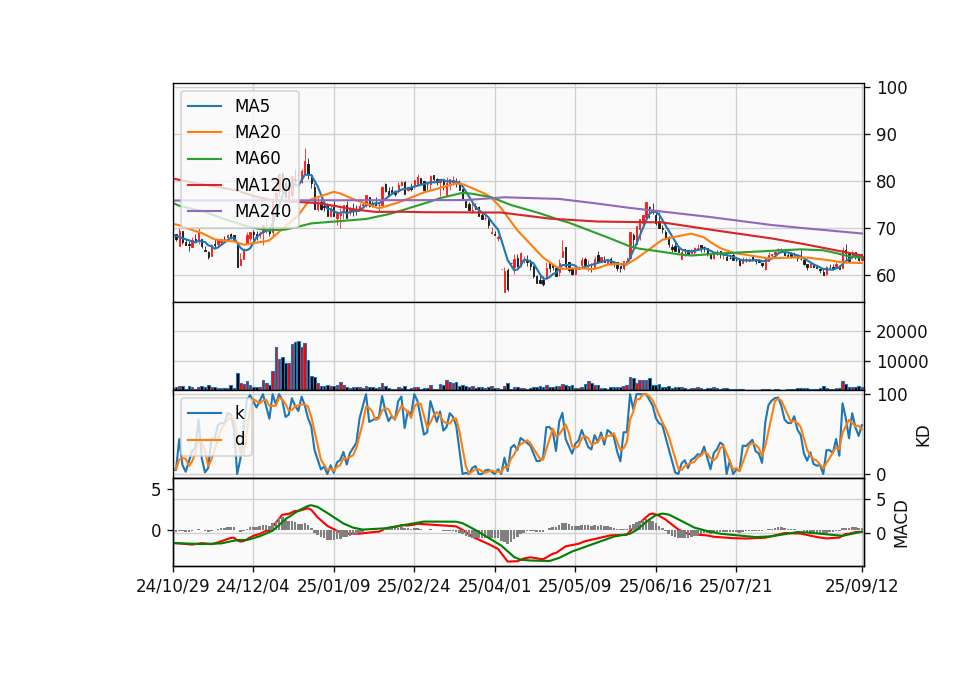
Task: Click the right-side MACD axis value 5
Action: [x=882, y=501]
